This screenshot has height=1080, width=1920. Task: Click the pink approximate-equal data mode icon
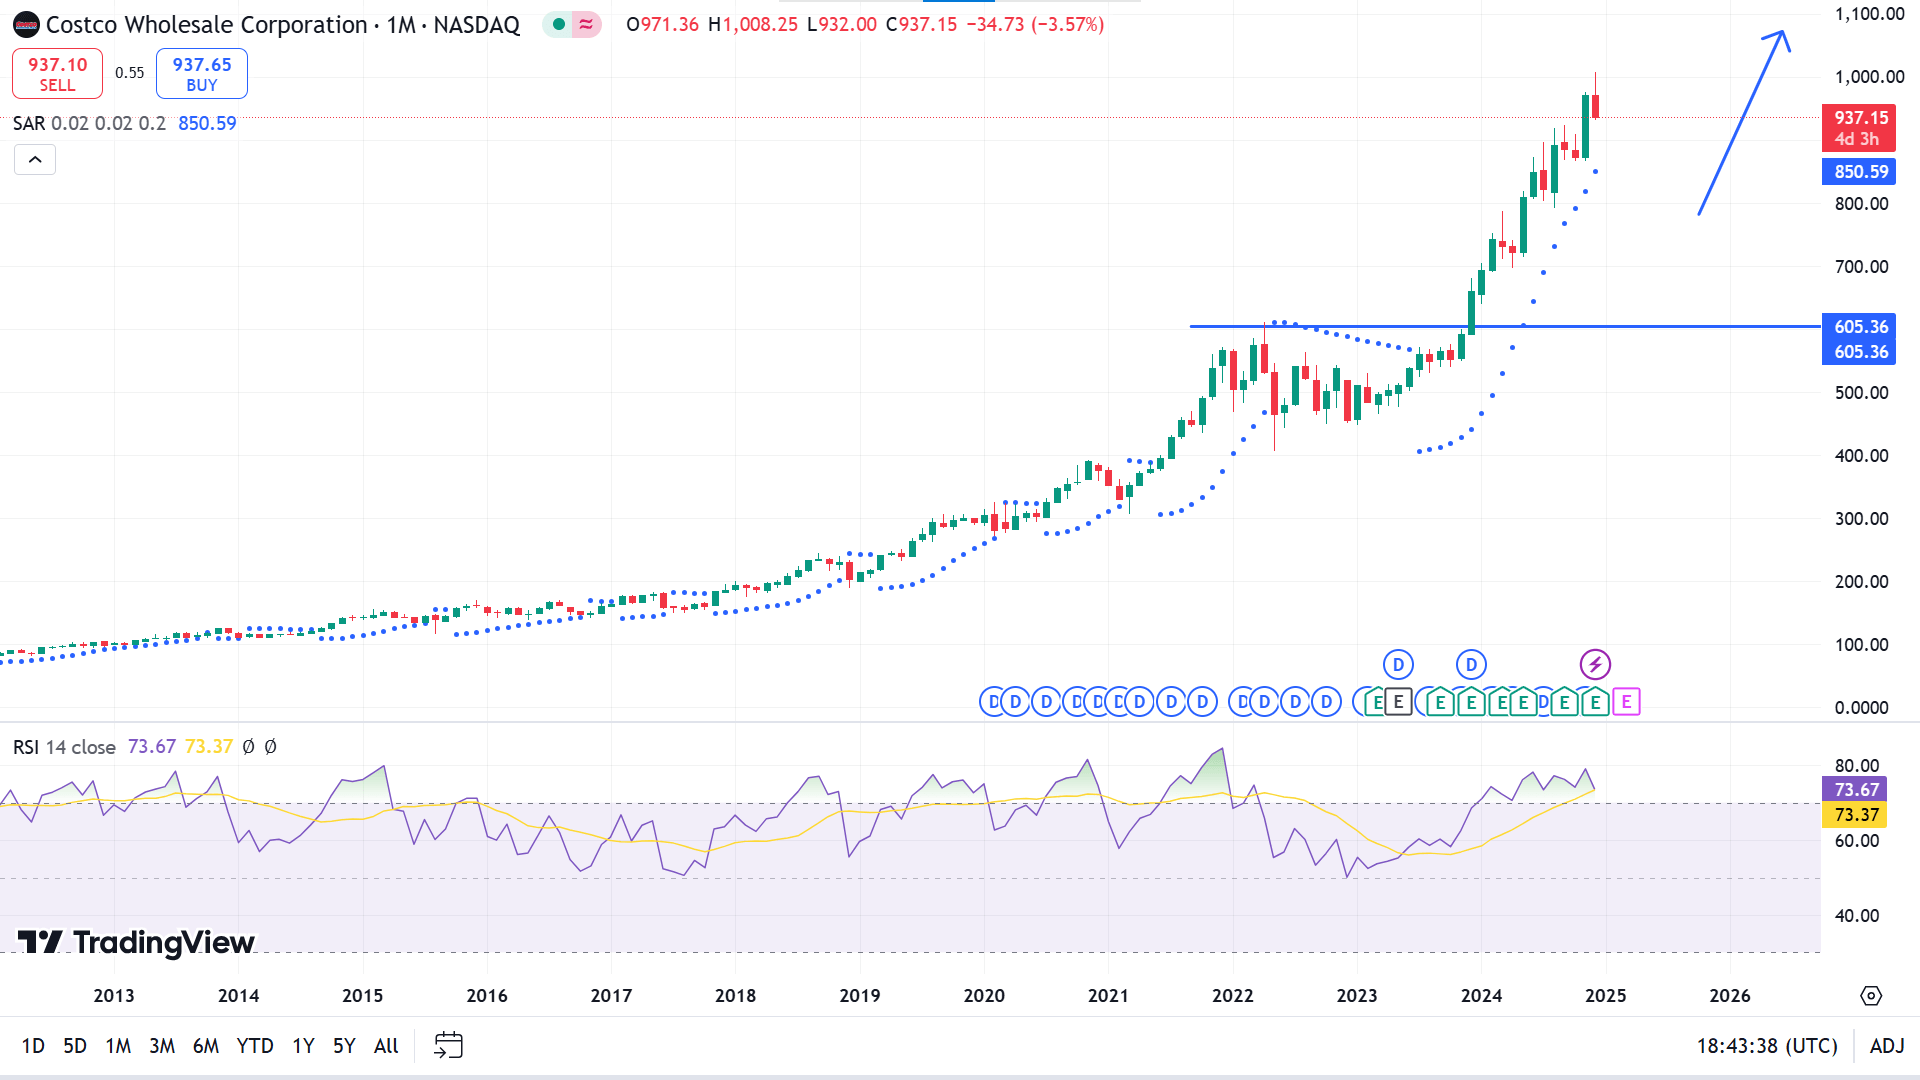pyautogui.click(x=586, y=25)
